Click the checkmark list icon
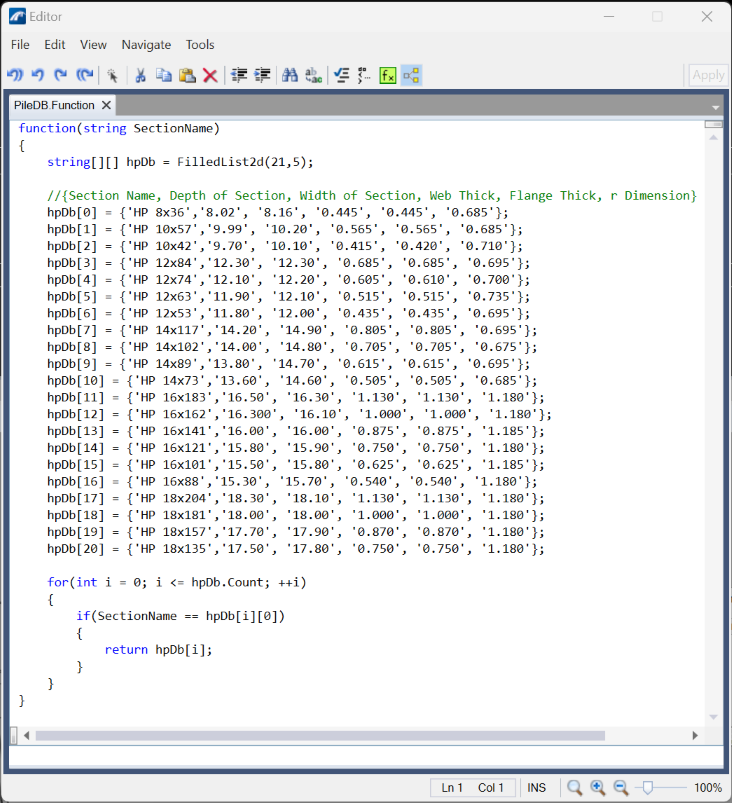 coord(341,76)
